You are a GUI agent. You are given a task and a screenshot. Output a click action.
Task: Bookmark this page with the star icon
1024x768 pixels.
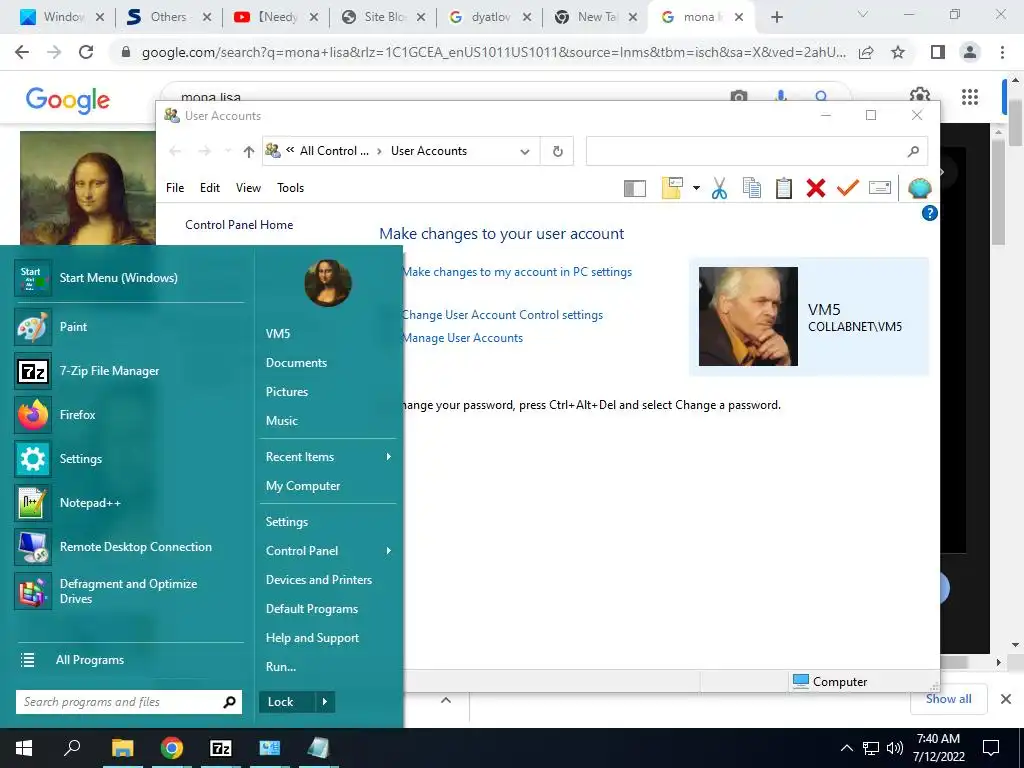tap(898, 52)
